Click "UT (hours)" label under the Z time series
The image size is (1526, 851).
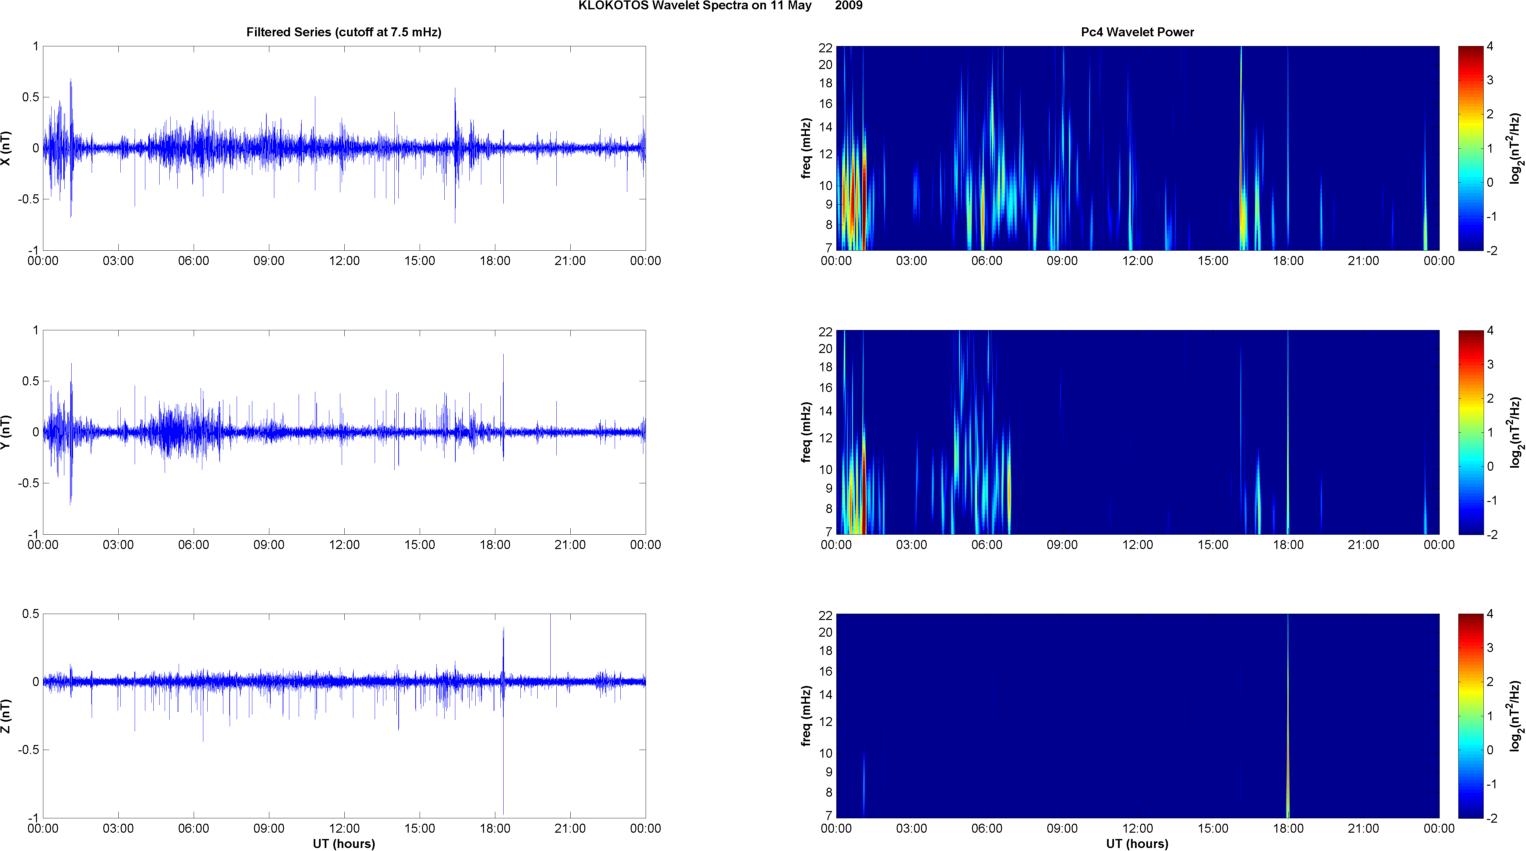pyautogui.click(x=344, y=844)
